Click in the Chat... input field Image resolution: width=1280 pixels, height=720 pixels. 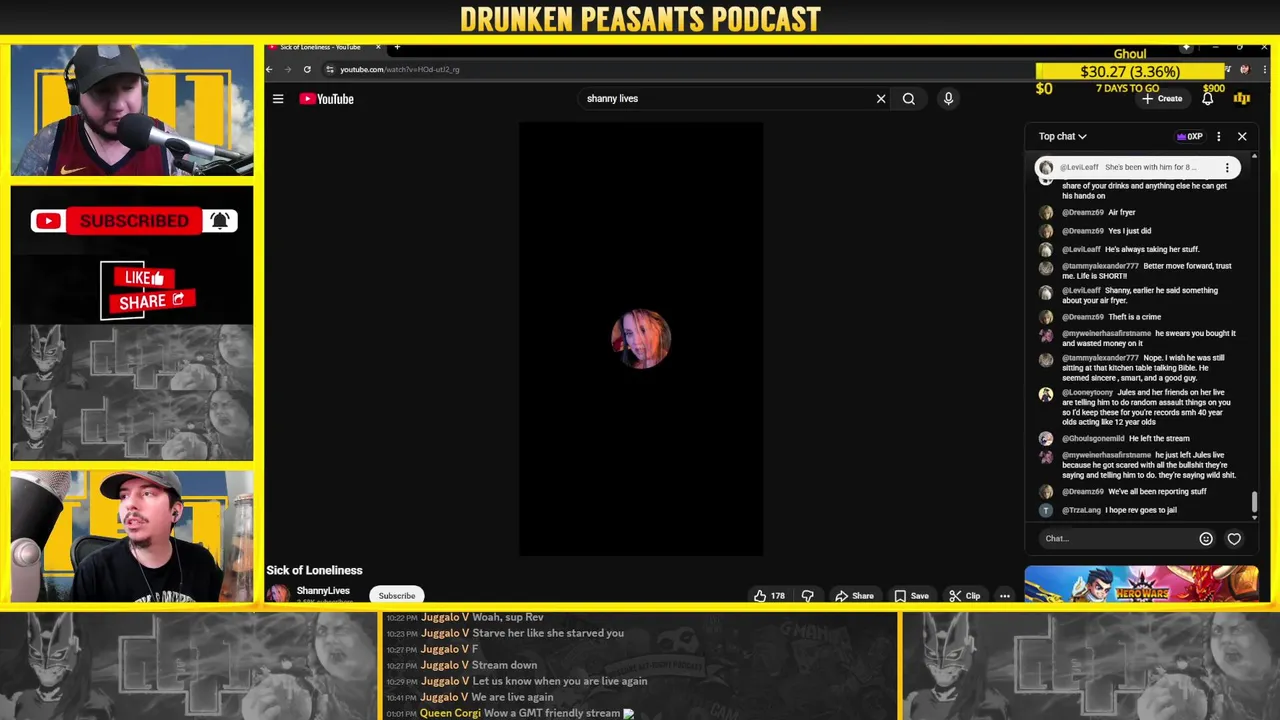click(x=1115, y=539)
